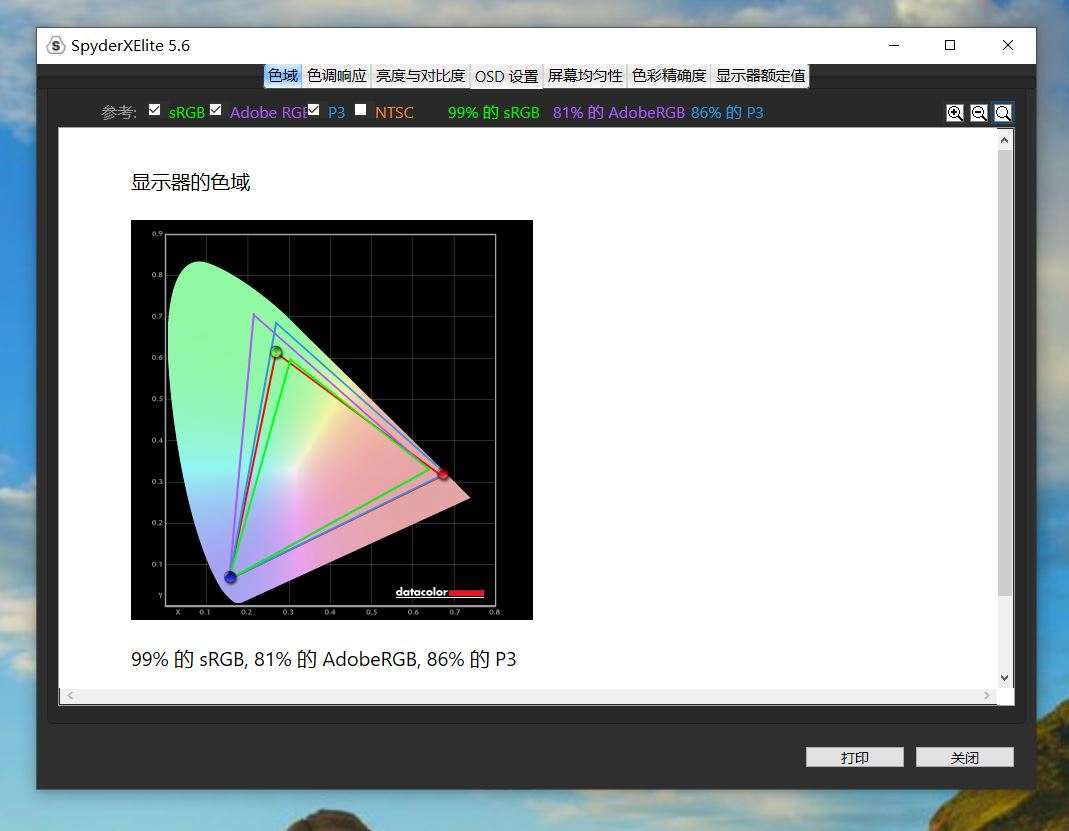Click the gamut result text below the diagram
This screenshot has width=1069, height=831.
pyautogui.click(x=324, y=659)
